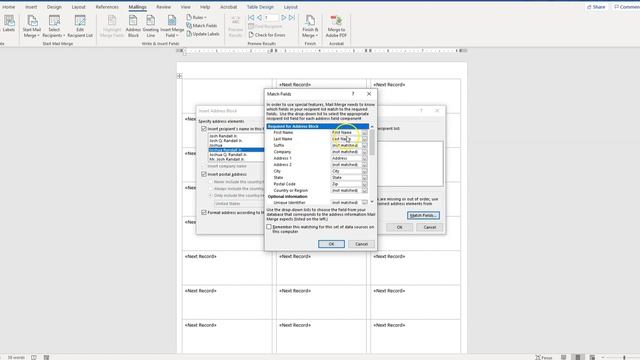
Task: Click the Match Fields dialog help question mark
Action: tap(353, 94)
